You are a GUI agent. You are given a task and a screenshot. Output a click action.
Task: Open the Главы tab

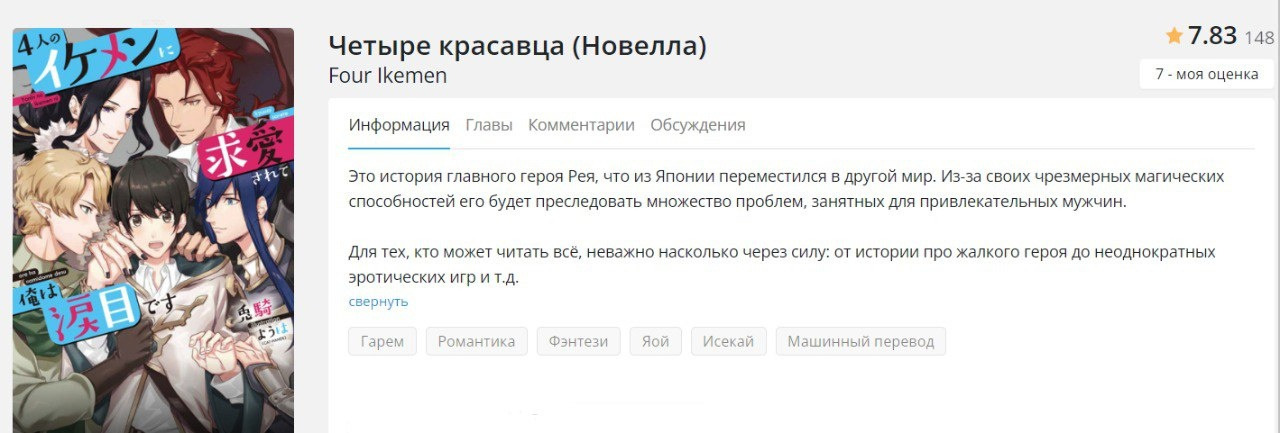(x=489, y=125)
